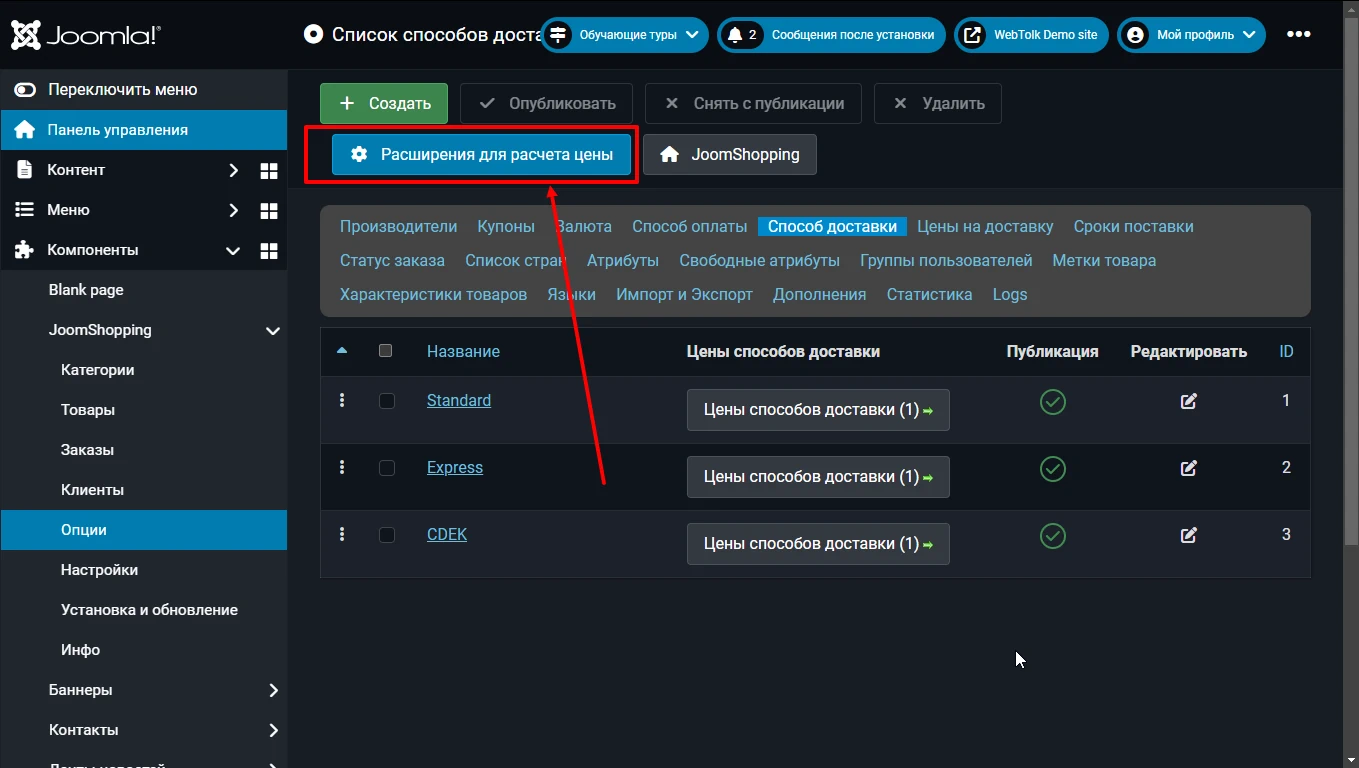Image resolution: width=1359 pixels, height=768 pixels.
Task: Select the Способ доставки tab
Action: [832, 227]
